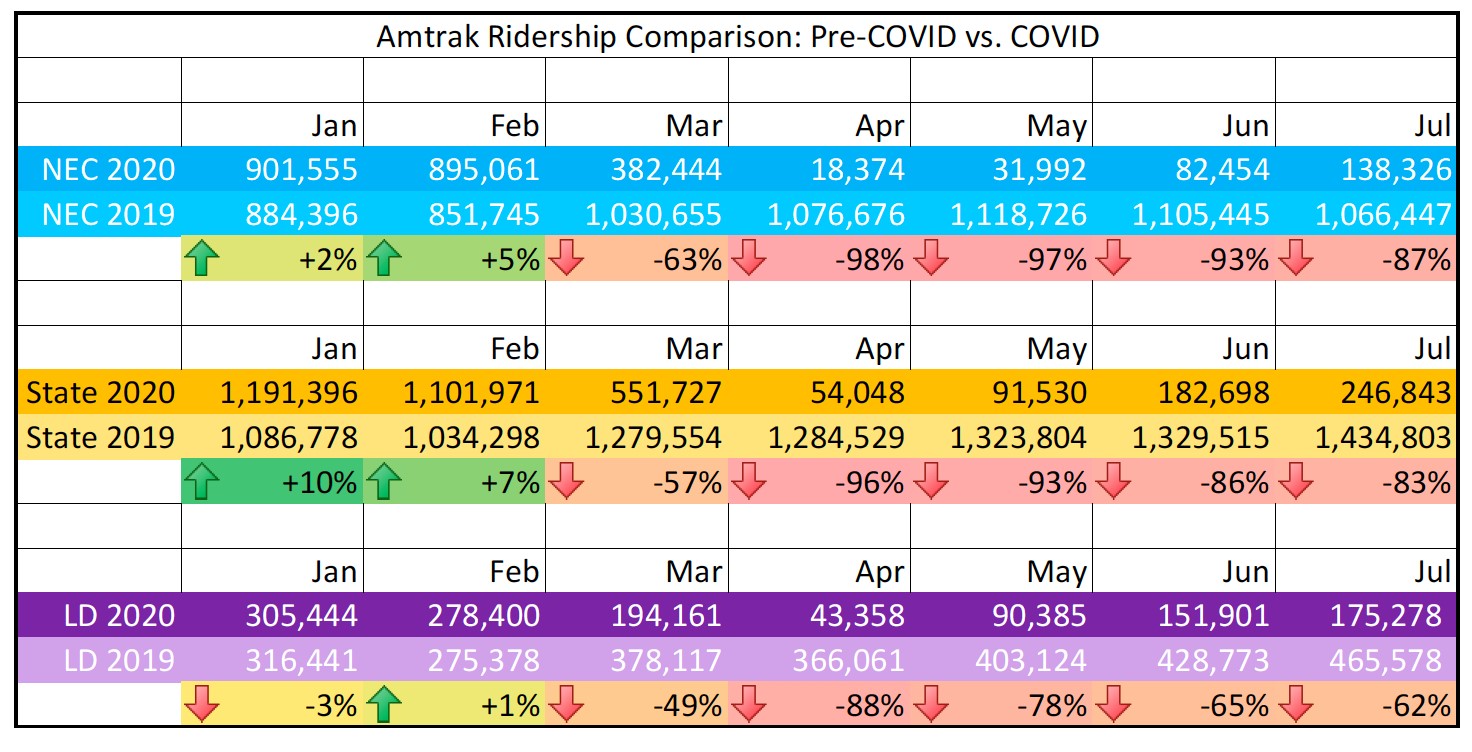This screenshot has width=1472, height=752.
Task: Click the red down arrow beside -62%
Action: pos(1296,706)
